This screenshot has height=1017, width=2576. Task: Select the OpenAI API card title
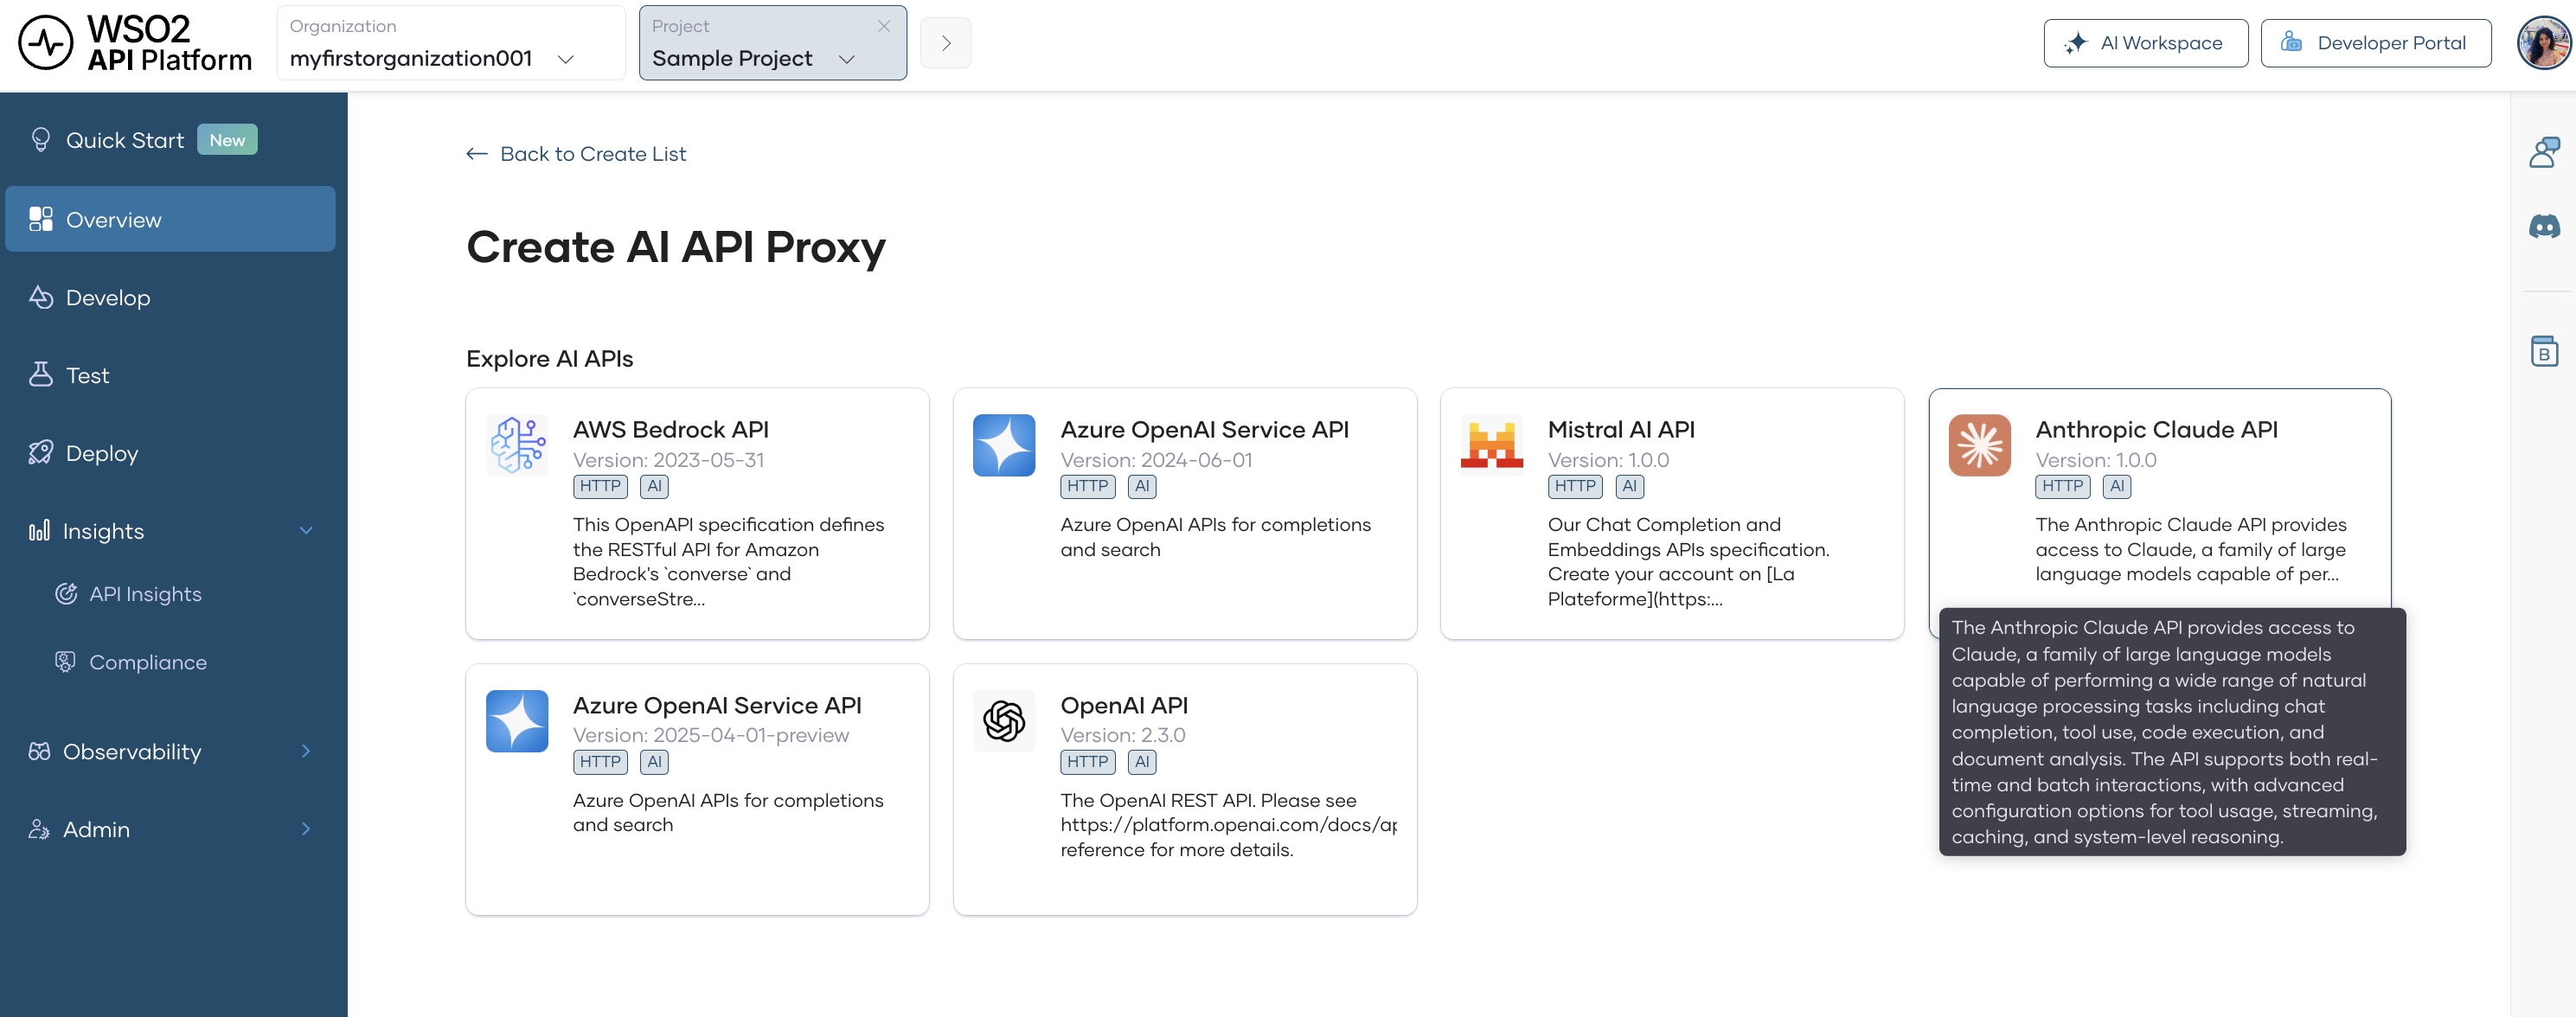(x=1124, y=705)
